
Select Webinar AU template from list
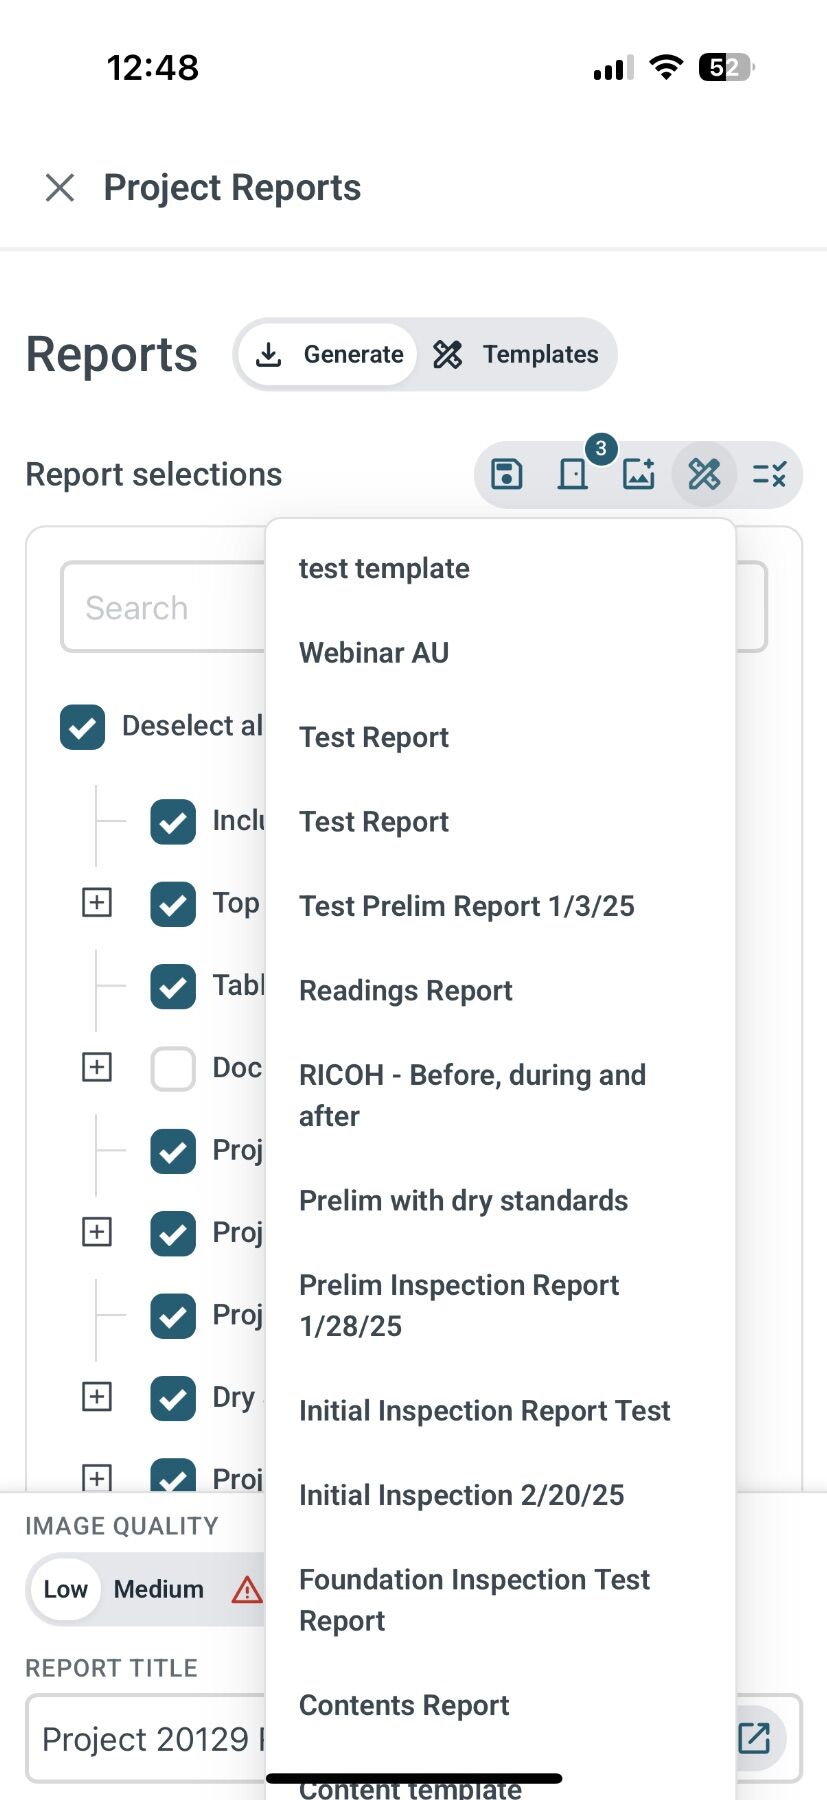coord(374,653)
